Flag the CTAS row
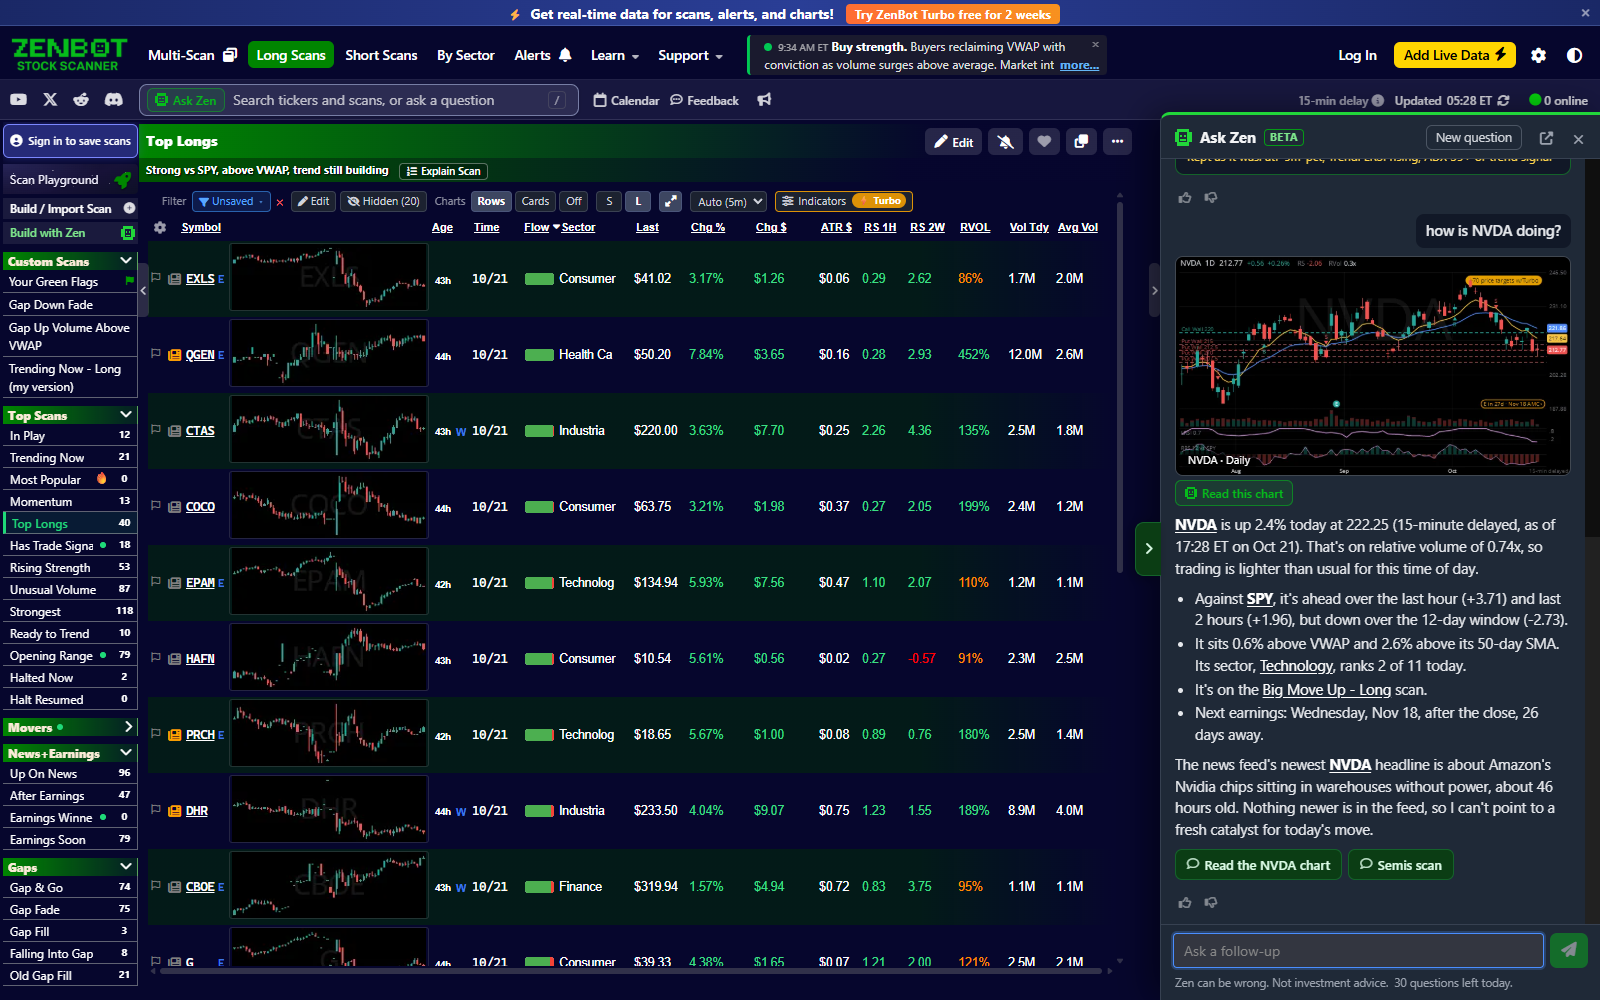 pyautogui.click(x=156, y=430)
